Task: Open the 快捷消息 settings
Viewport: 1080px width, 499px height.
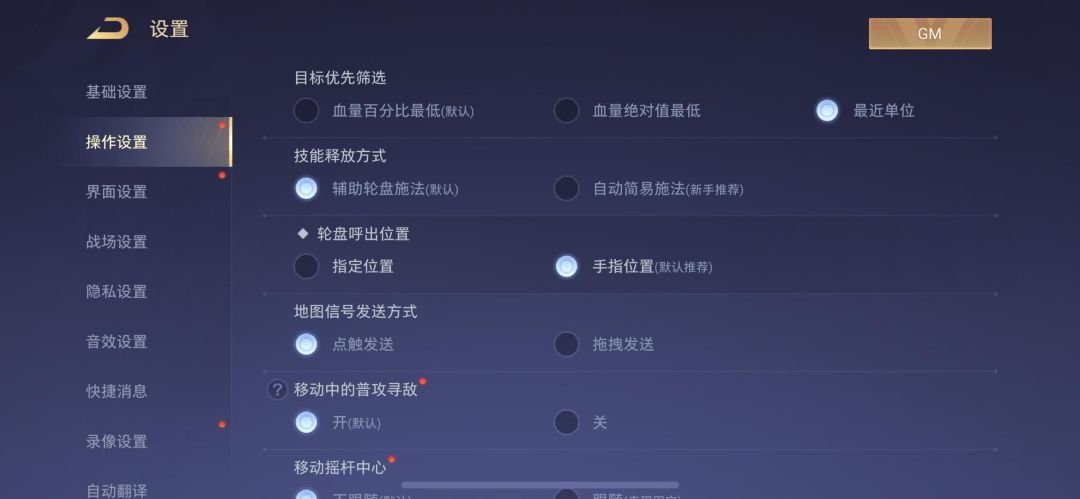Action: coord(116,392)
